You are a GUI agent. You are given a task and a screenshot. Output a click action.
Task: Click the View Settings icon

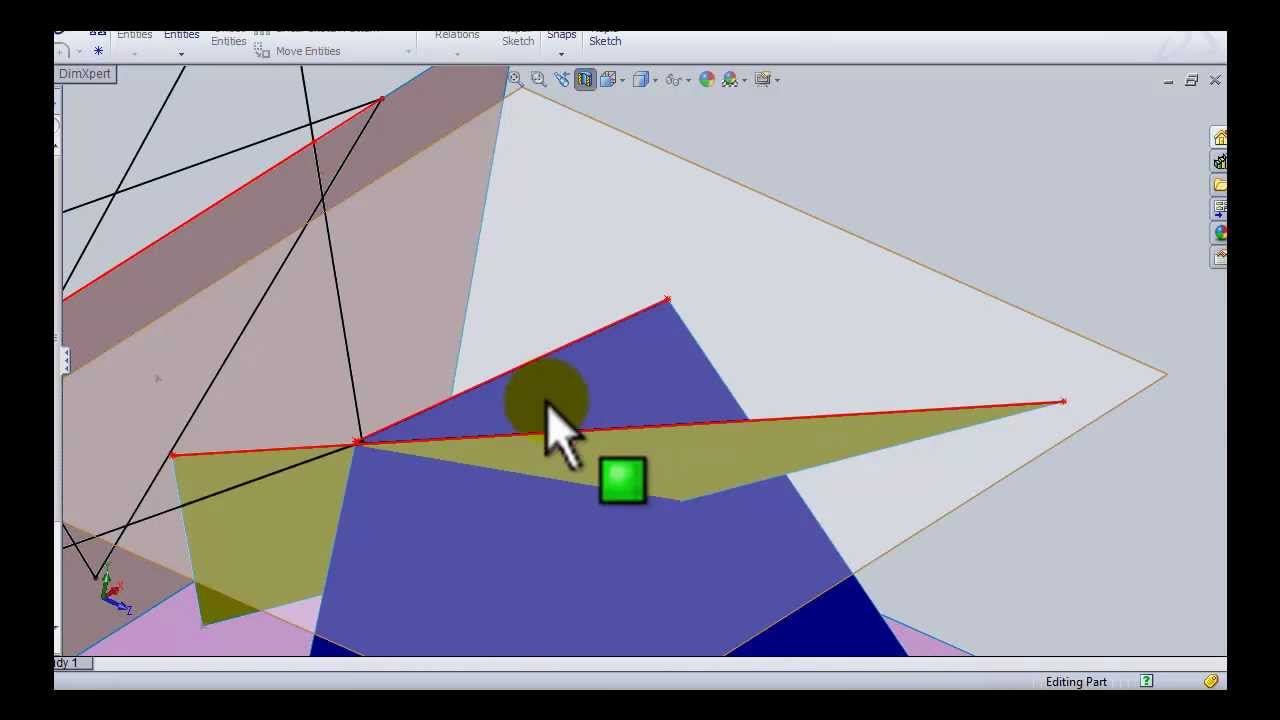762,79
